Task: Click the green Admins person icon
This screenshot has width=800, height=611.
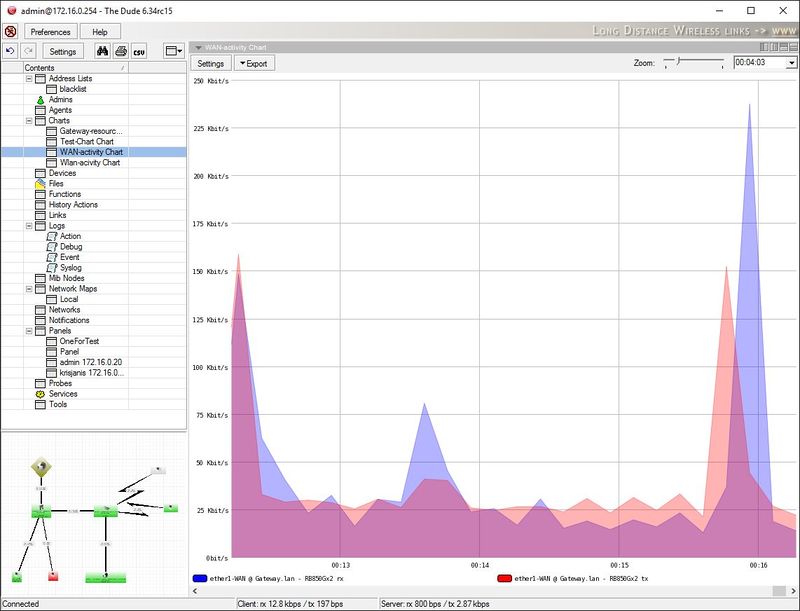Action: (40, 100)
